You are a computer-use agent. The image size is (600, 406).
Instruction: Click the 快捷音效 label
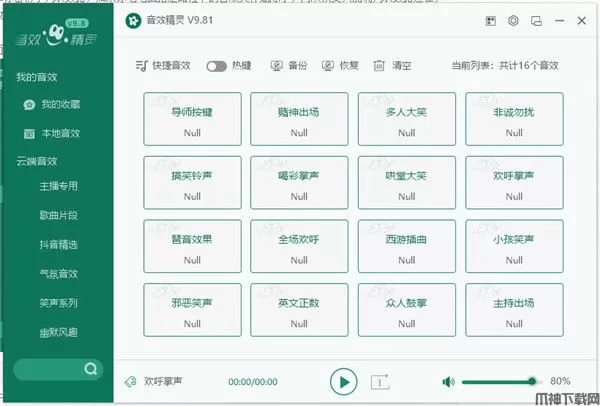[x=171, y=66]
